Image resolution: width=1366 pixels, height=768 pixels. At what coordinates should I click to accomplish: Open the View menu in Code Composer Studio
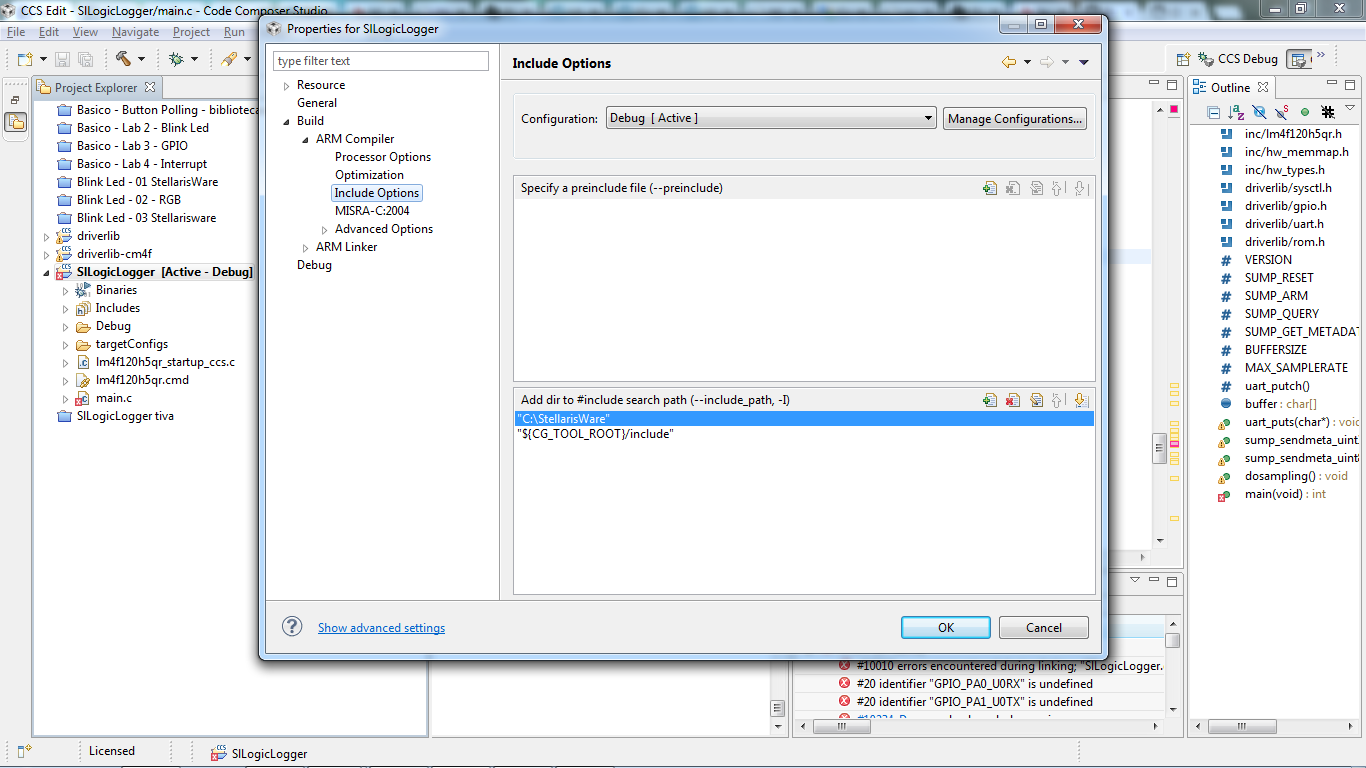point(85,32)
